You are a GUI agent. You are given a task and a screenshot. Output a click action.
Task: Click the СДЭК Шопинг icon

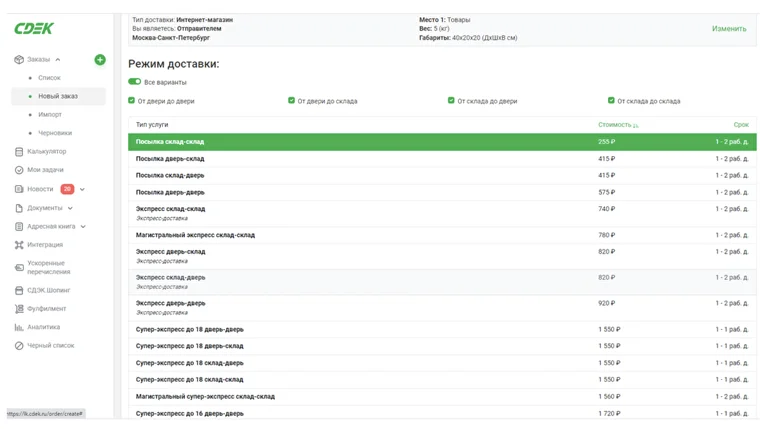coord(19,290)
